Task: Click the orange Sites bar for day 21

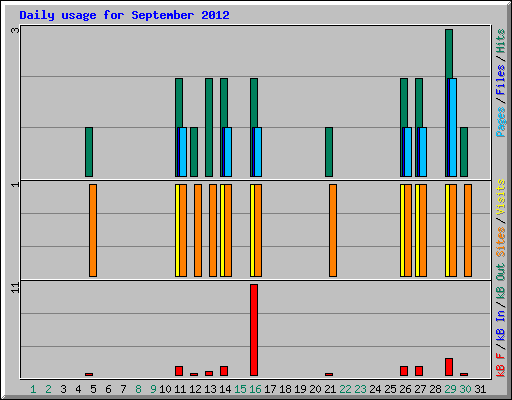Action: (333, 230)
